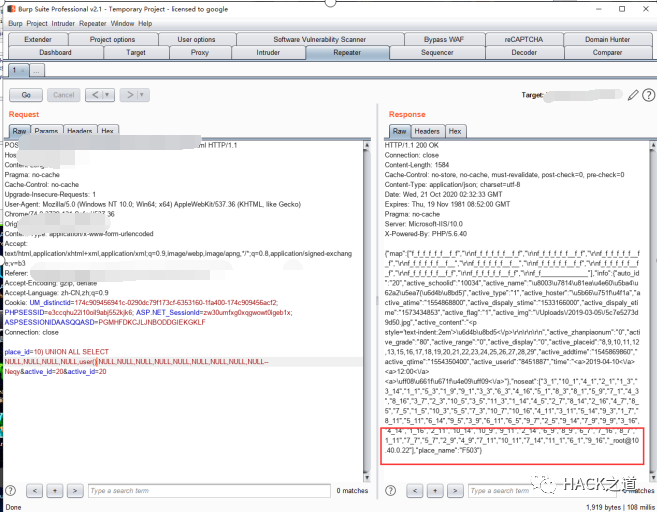Select Repeater tab number 1
This screenshot has height=512, width=657.
tap(14, 70)
